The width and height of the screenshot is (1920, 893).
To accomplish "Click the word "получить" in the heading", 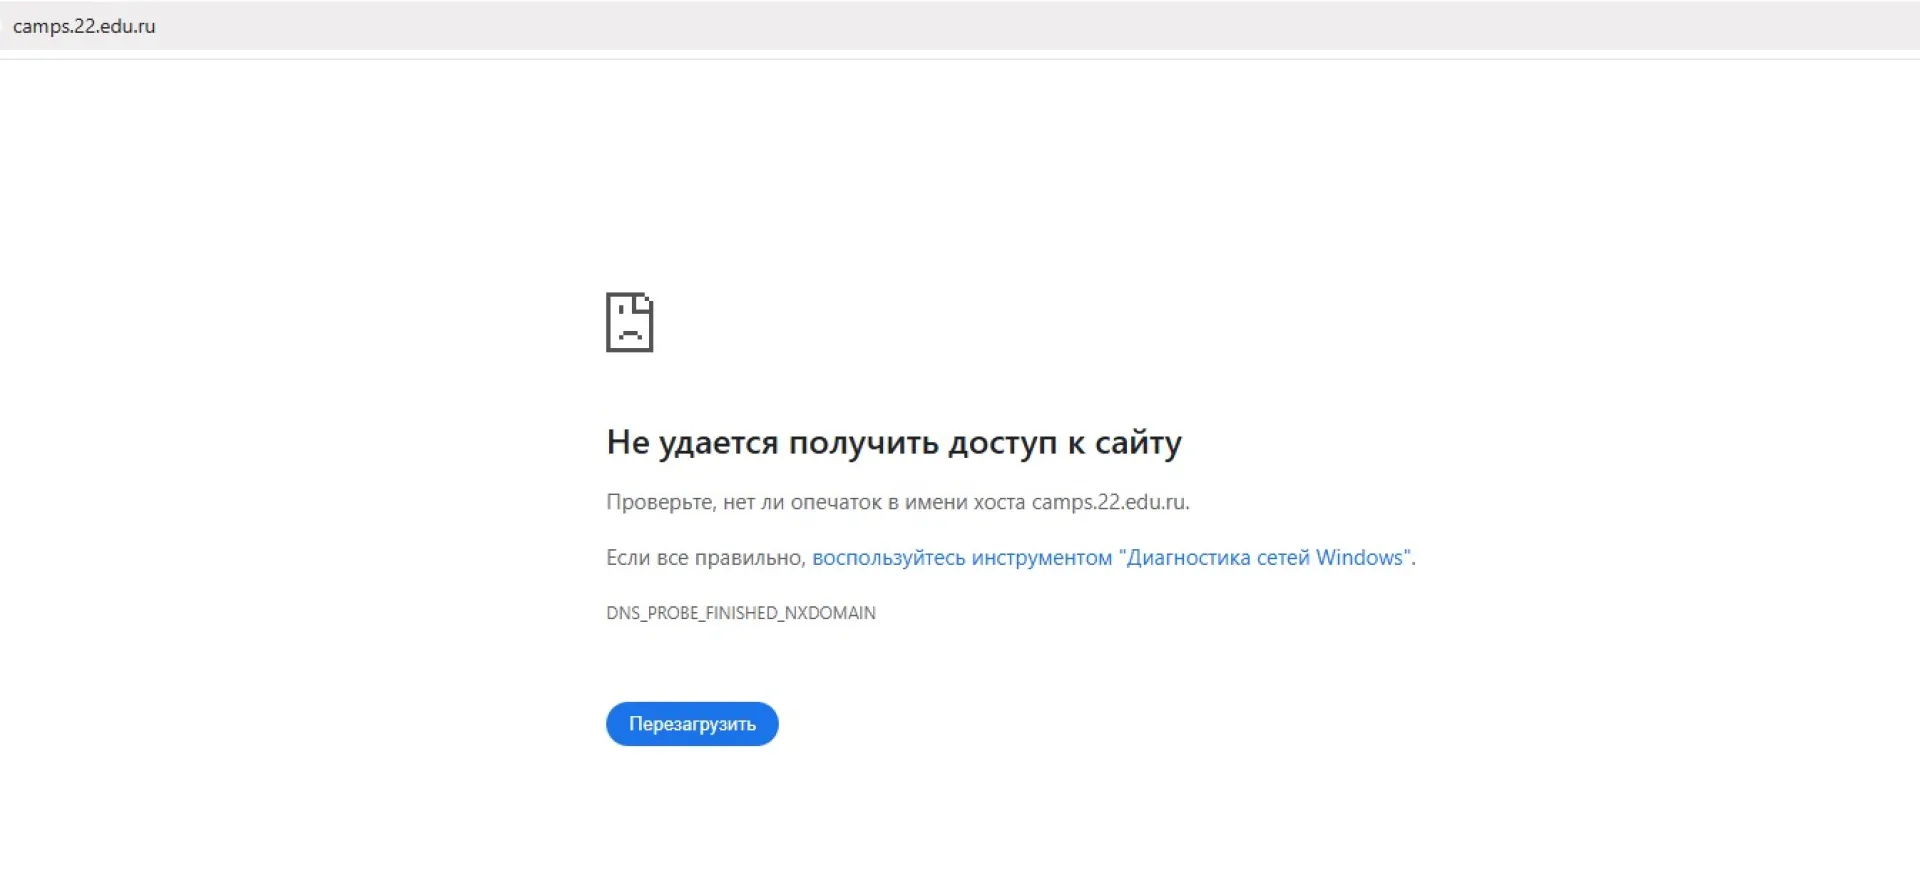I will coord(863,442).
